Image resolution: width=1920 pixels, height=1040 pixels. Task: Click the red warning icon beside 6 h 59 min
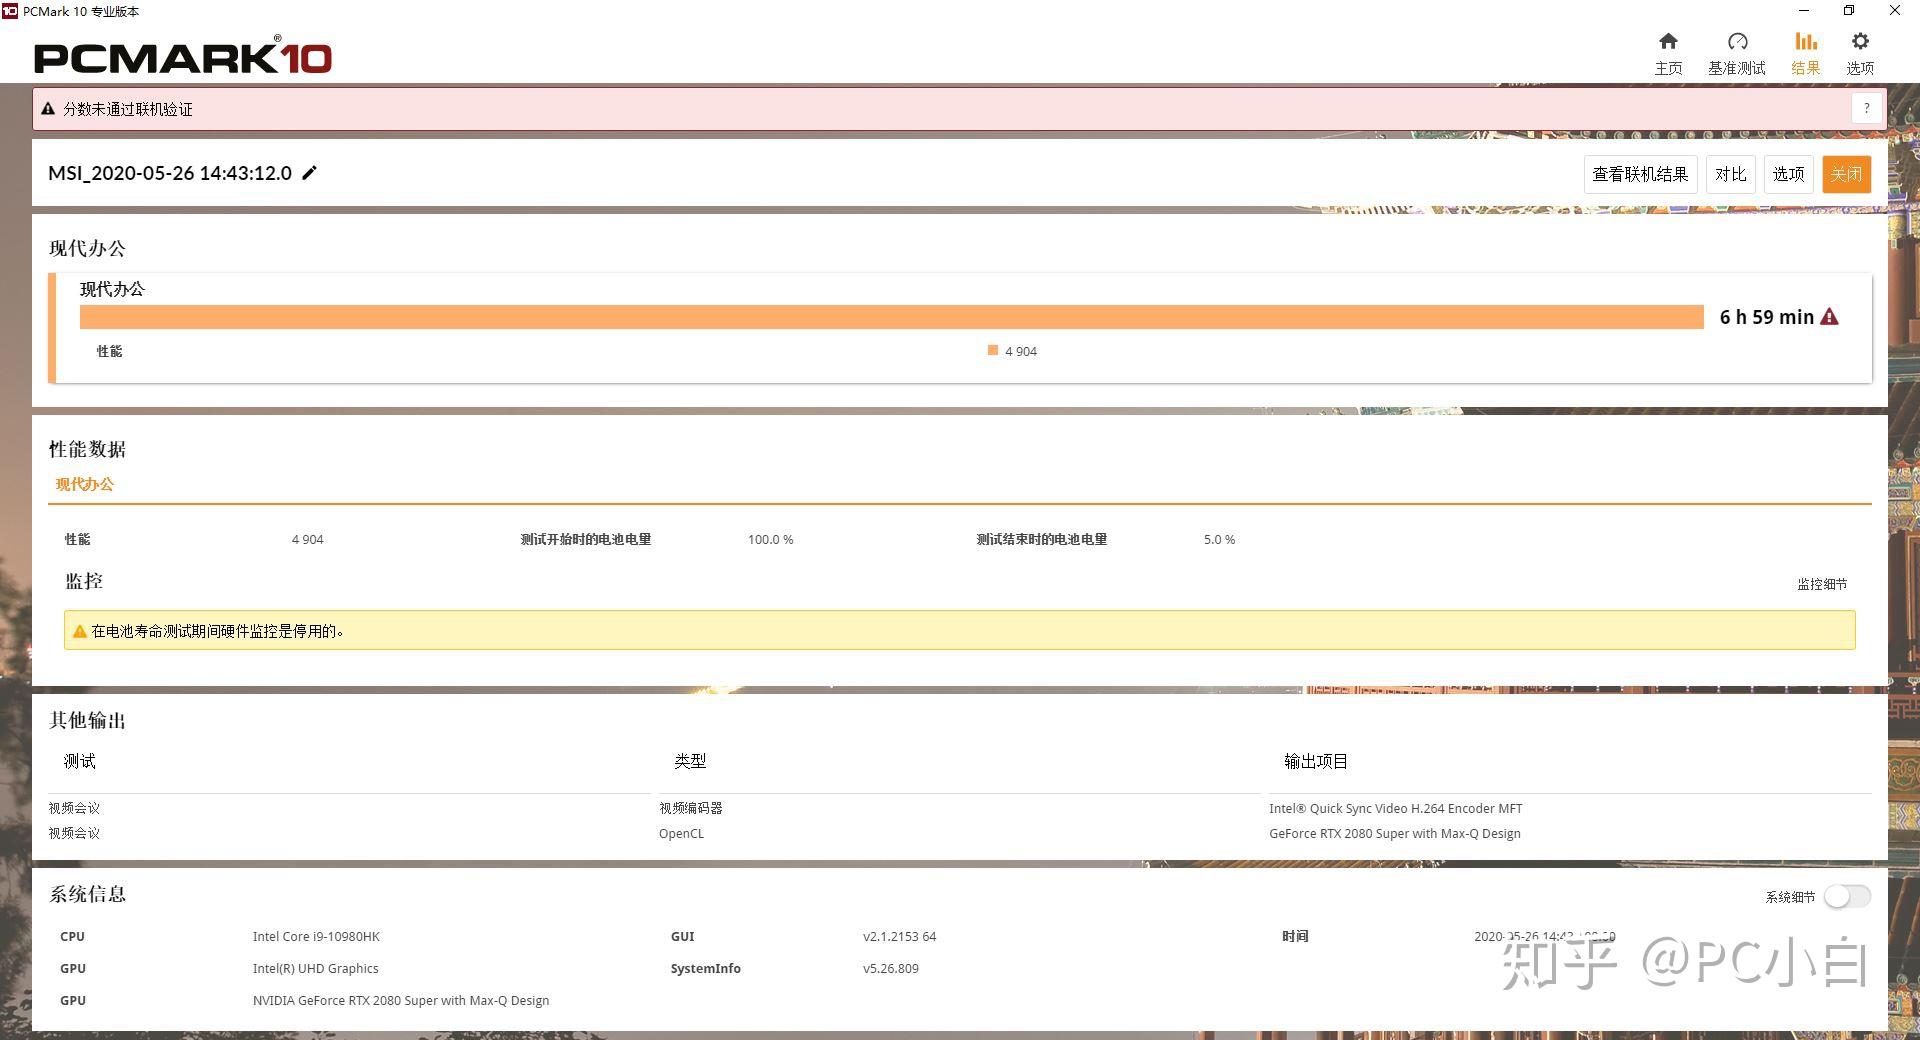point(1829,317)
